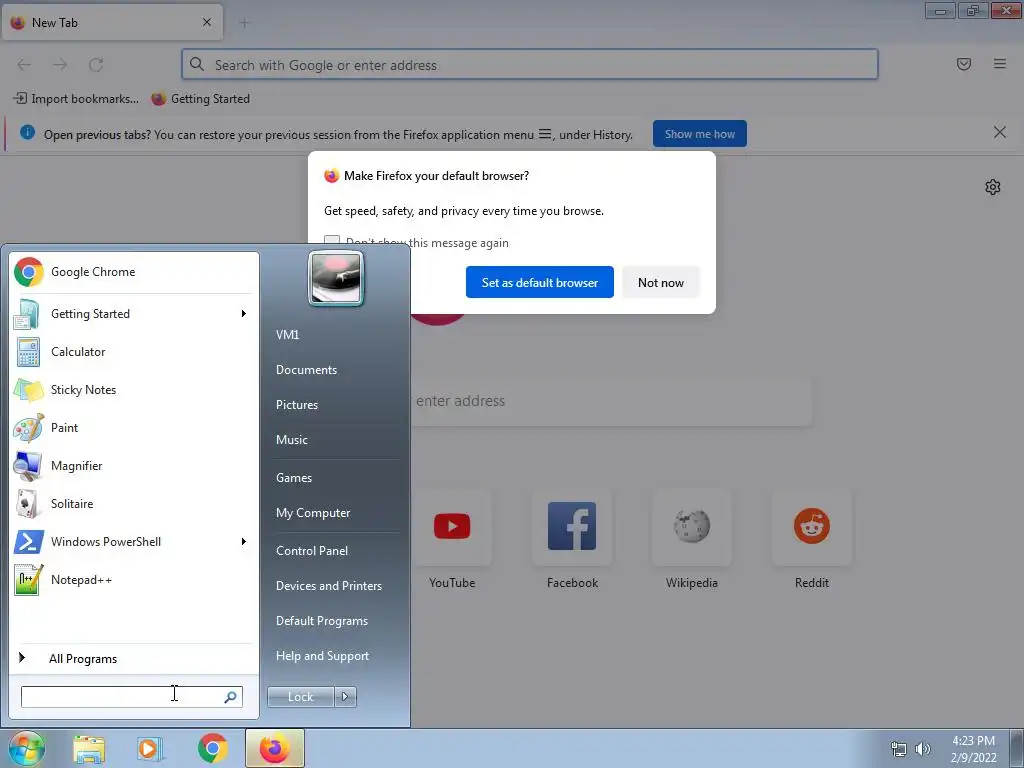1024x768 pixels.
Task: Save to Pocket icon in toolbar
Action: (963, 64)
